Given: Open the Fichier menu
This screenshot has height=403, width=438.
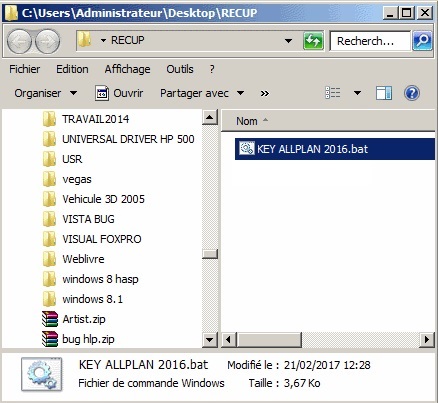Looking at the screenshot, I should point(25,69).
